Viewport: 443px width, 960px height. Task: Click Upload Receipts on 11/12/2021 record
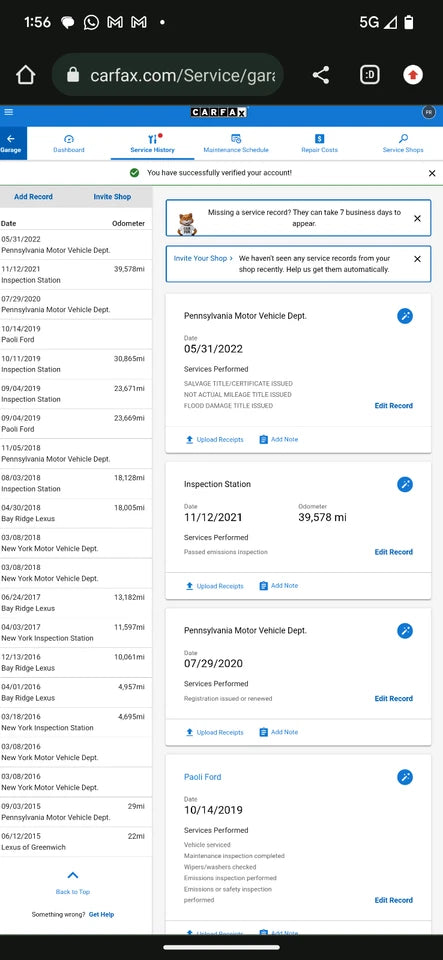tap(214, 586)
